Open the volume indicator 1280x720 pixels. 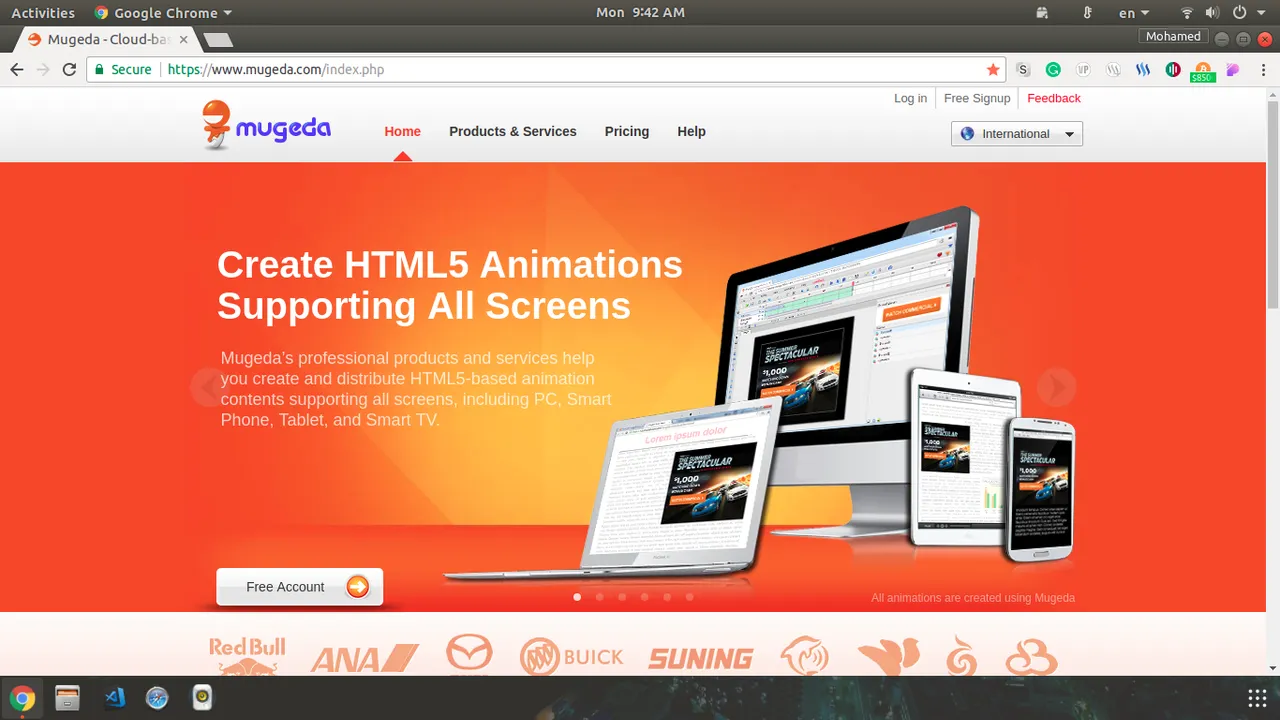[x=1212, y=13]
